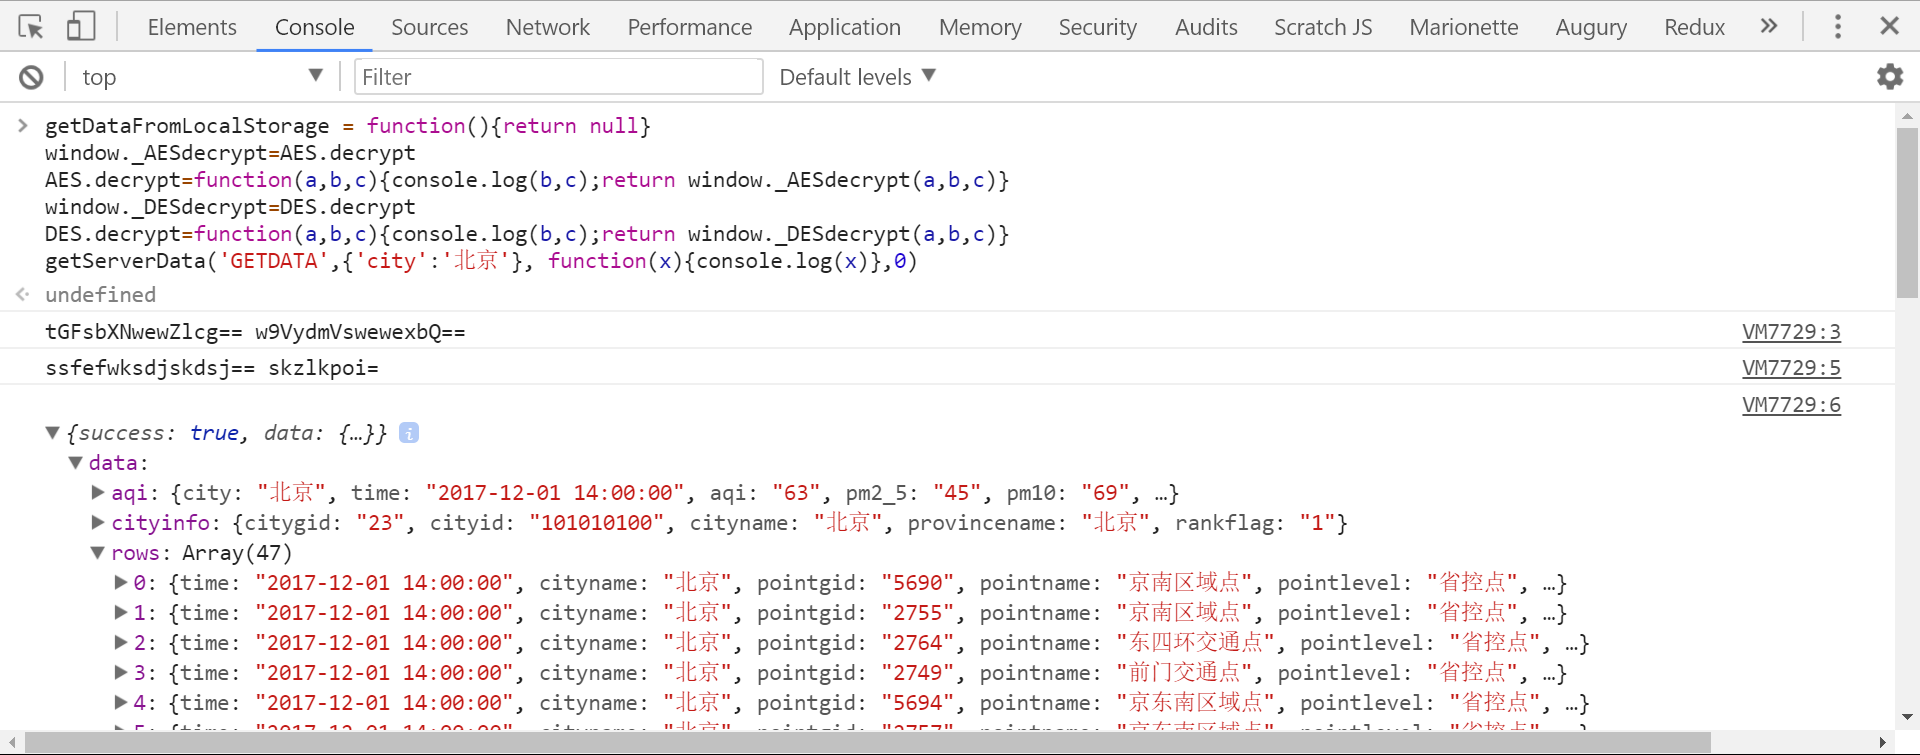Image resolution: width=1920 pixels, height=755 pixels.
Task: Click the scroll down arrow
Action: [1907, 717]
